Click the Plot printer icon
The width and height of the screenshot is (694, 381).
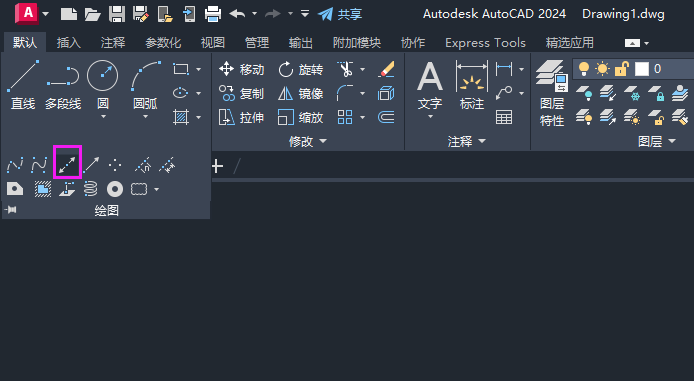213,14
